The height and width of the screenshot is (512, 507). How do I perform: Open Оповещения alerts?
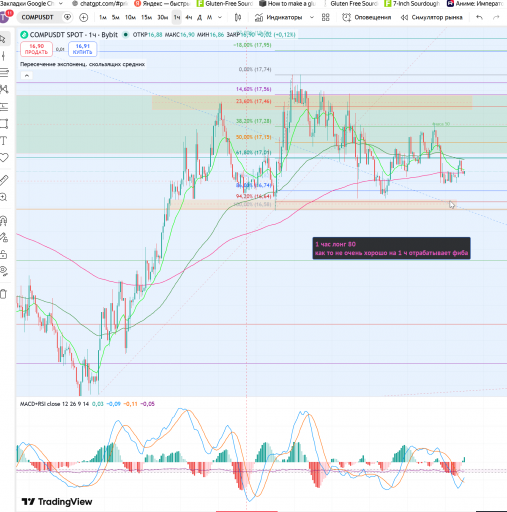[367, 17]
